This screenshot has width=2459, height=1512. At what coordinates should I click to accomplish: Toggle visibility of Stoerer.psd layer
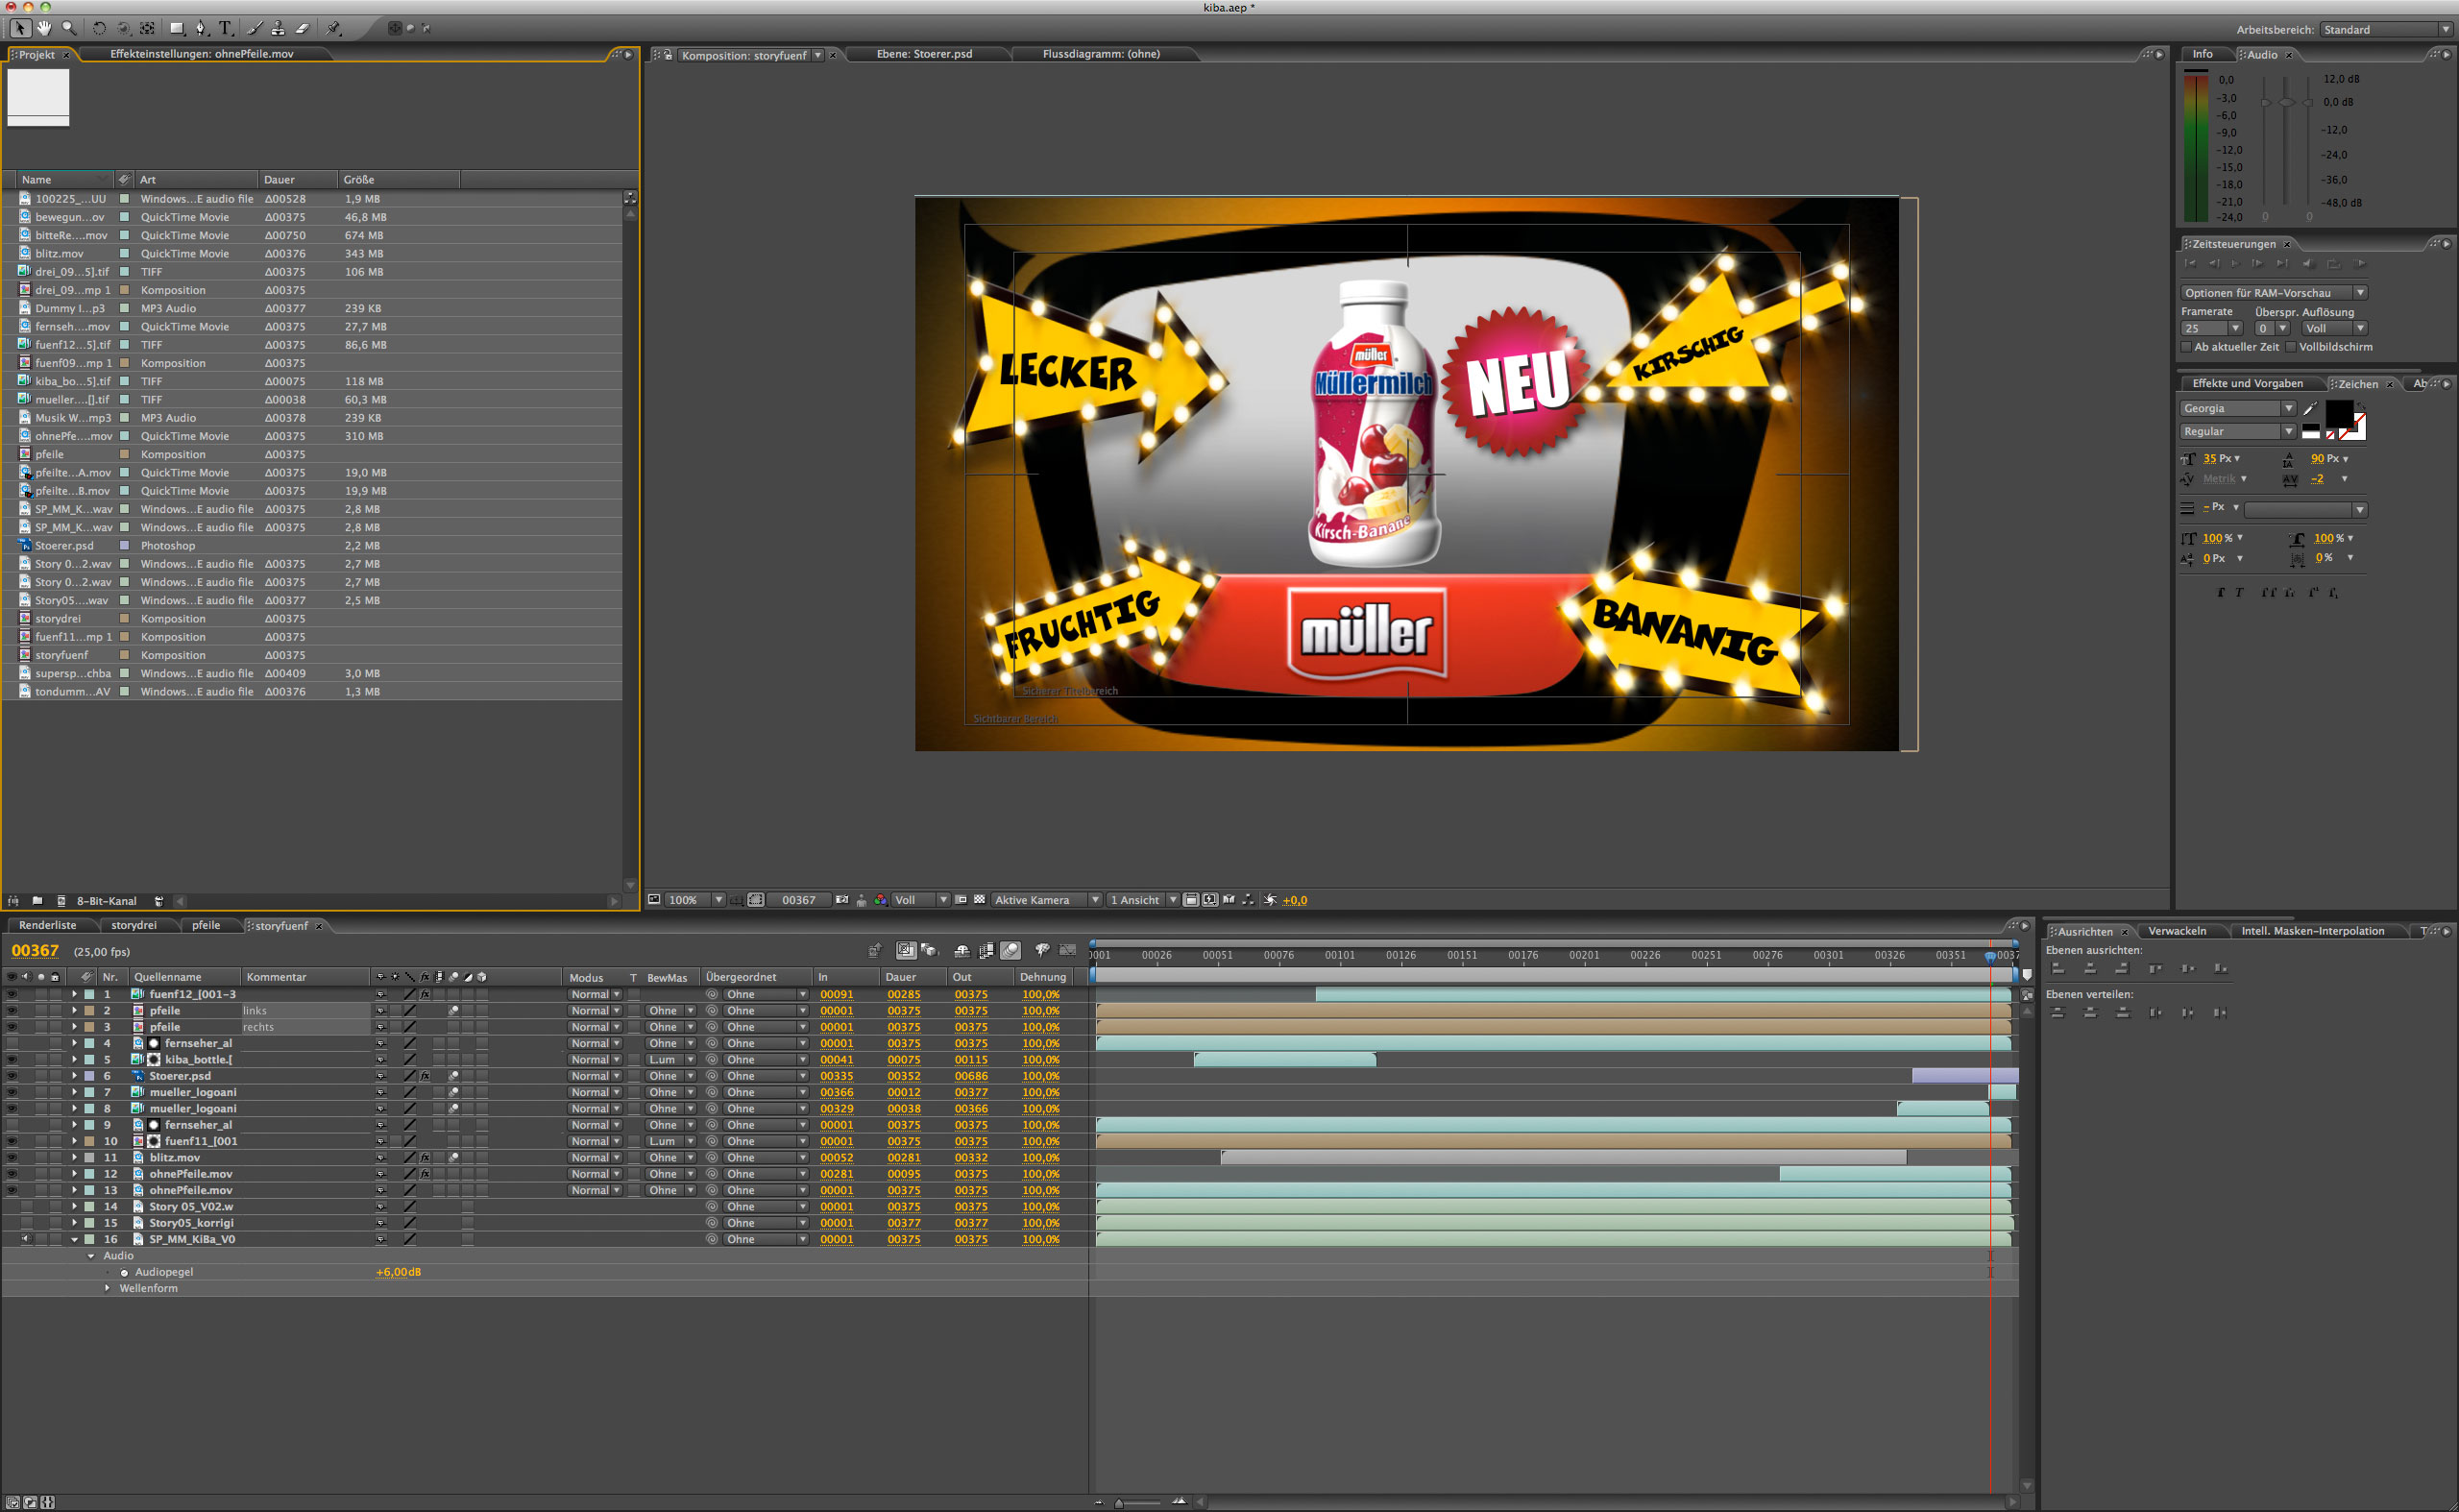click(x=12, y=1077)
